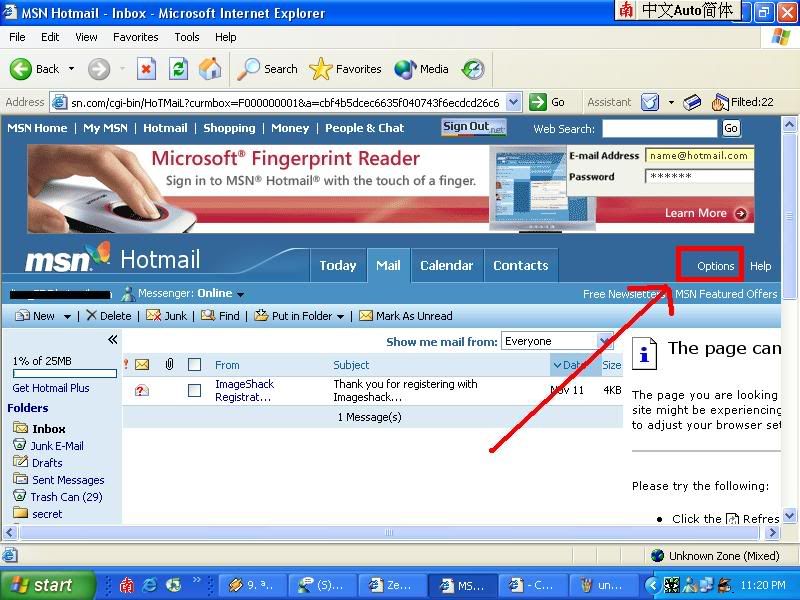The height and width of the screenshot is (600, 800).
Task: Switch to the Today tab
Action: [338, 265]
